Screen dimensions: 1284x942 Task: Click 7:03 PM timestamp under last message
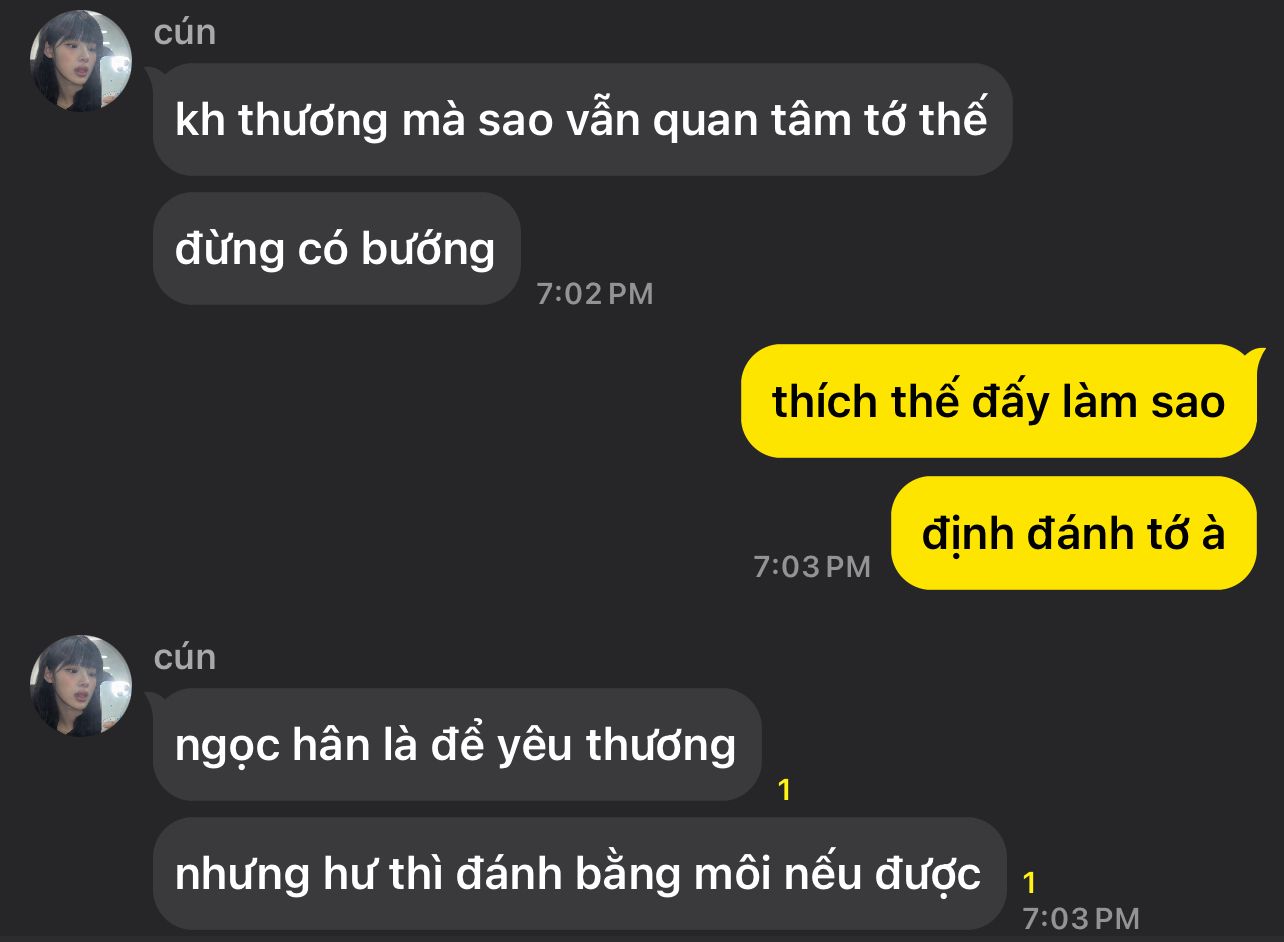tap(1081, 918)
